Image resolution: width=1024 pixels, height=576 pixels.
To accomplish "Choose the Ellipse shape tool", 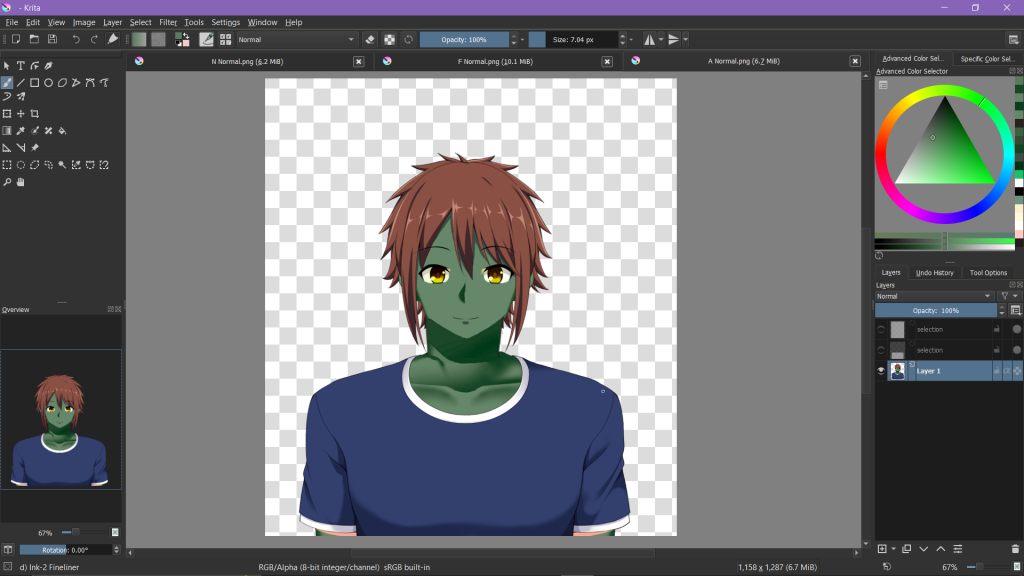I will pos(48,83).
